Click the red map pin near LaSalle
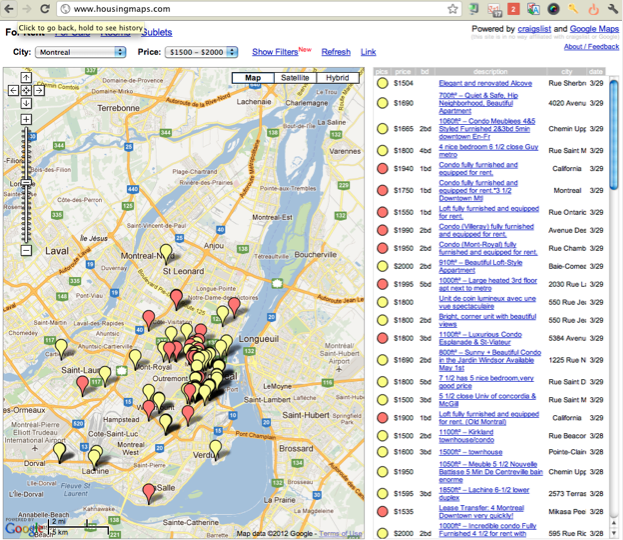Image resolution: width=623 pixels, height=540 pixels. tap(149, 494)
